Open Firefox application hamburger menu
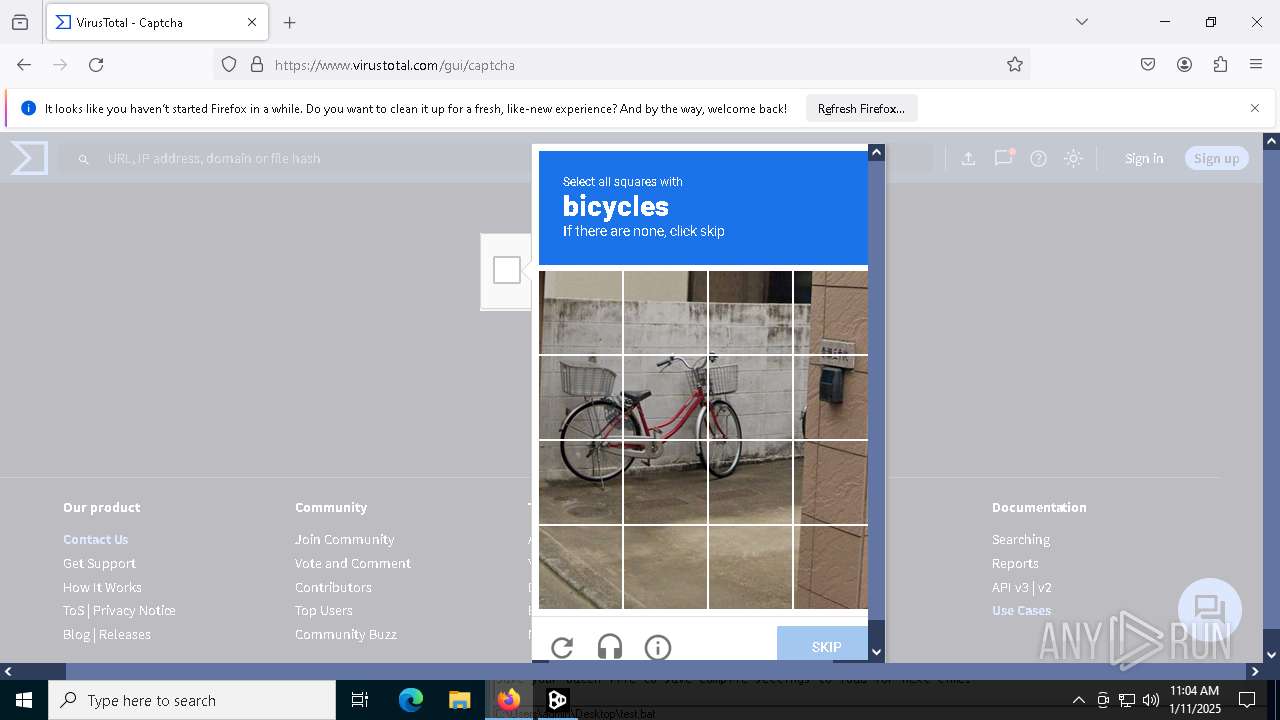The width and height of the screenshot is (1280, 720). pyautogui.click(x=1256, y=65)
